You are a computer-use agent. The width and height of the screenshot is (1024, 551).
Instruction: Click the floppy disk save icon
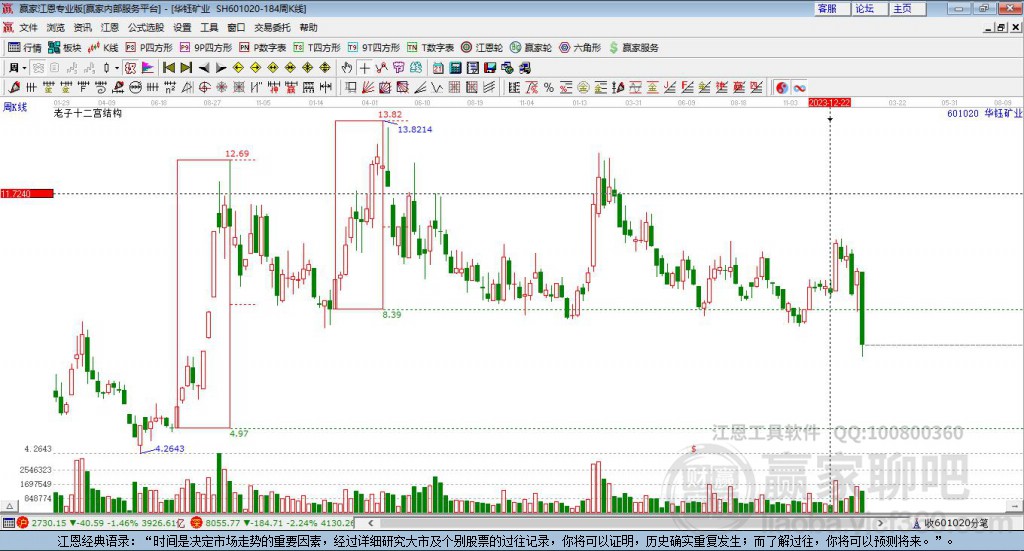click(490, 68)
